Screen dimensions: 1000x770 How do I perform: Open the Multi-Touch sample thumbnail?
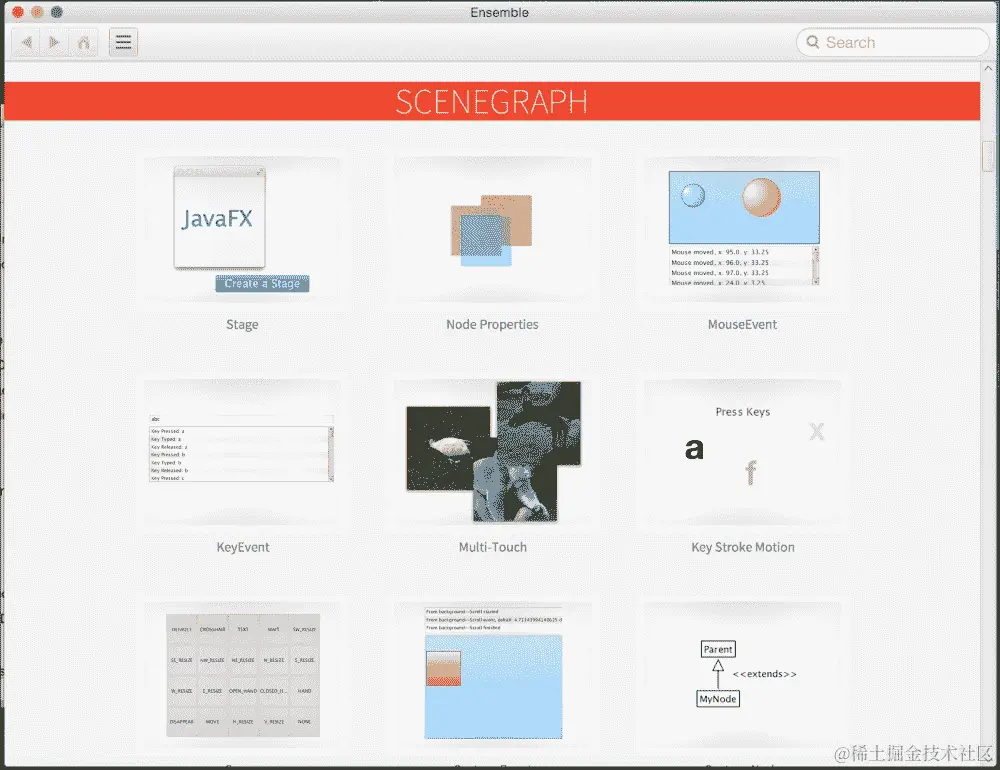tap(492, 451)
